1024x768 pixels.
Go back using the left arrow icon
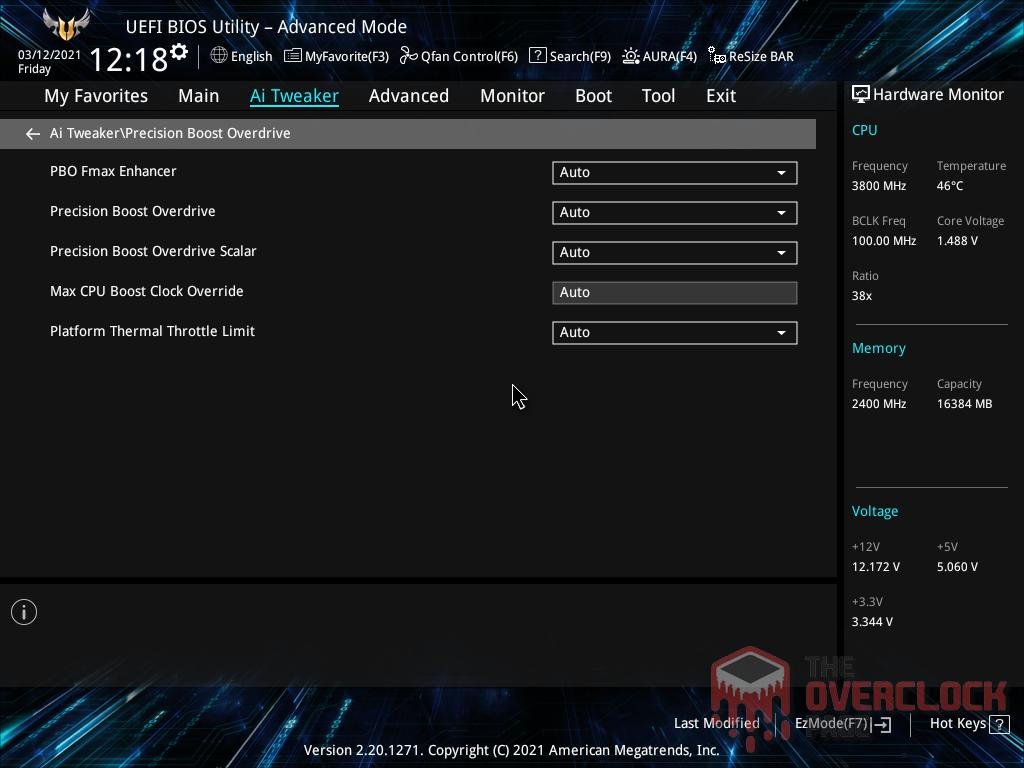point(32,133)
